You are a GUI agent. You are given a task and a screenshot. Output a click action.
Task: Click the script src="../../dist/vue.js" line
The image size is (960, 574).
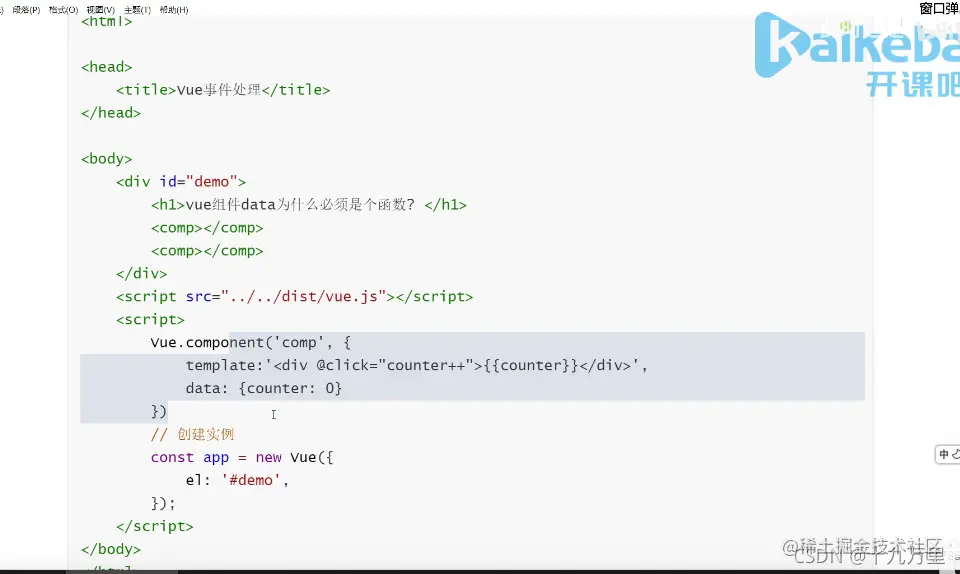[x=294, y=297]
